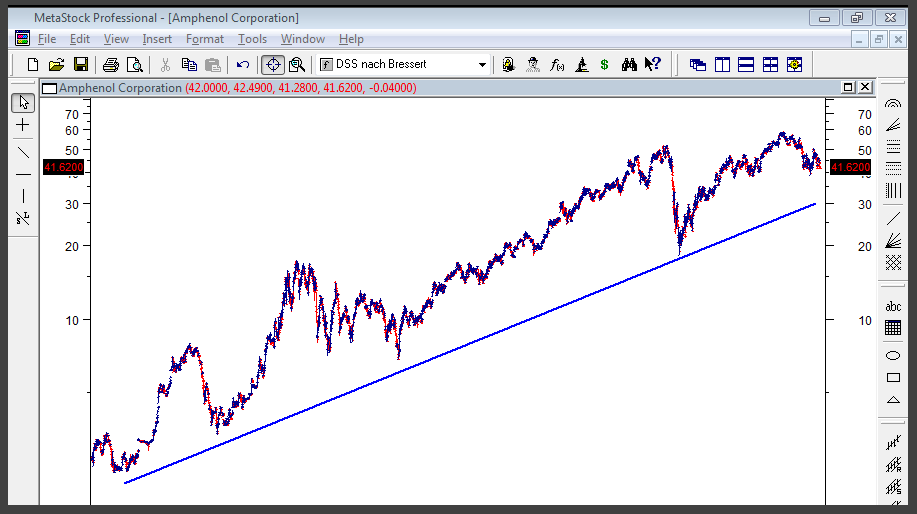Image resolution: width=917 pixels, height=514 pixels.
Task: Select the channel tool marked R
Action: tap(893, 465)
